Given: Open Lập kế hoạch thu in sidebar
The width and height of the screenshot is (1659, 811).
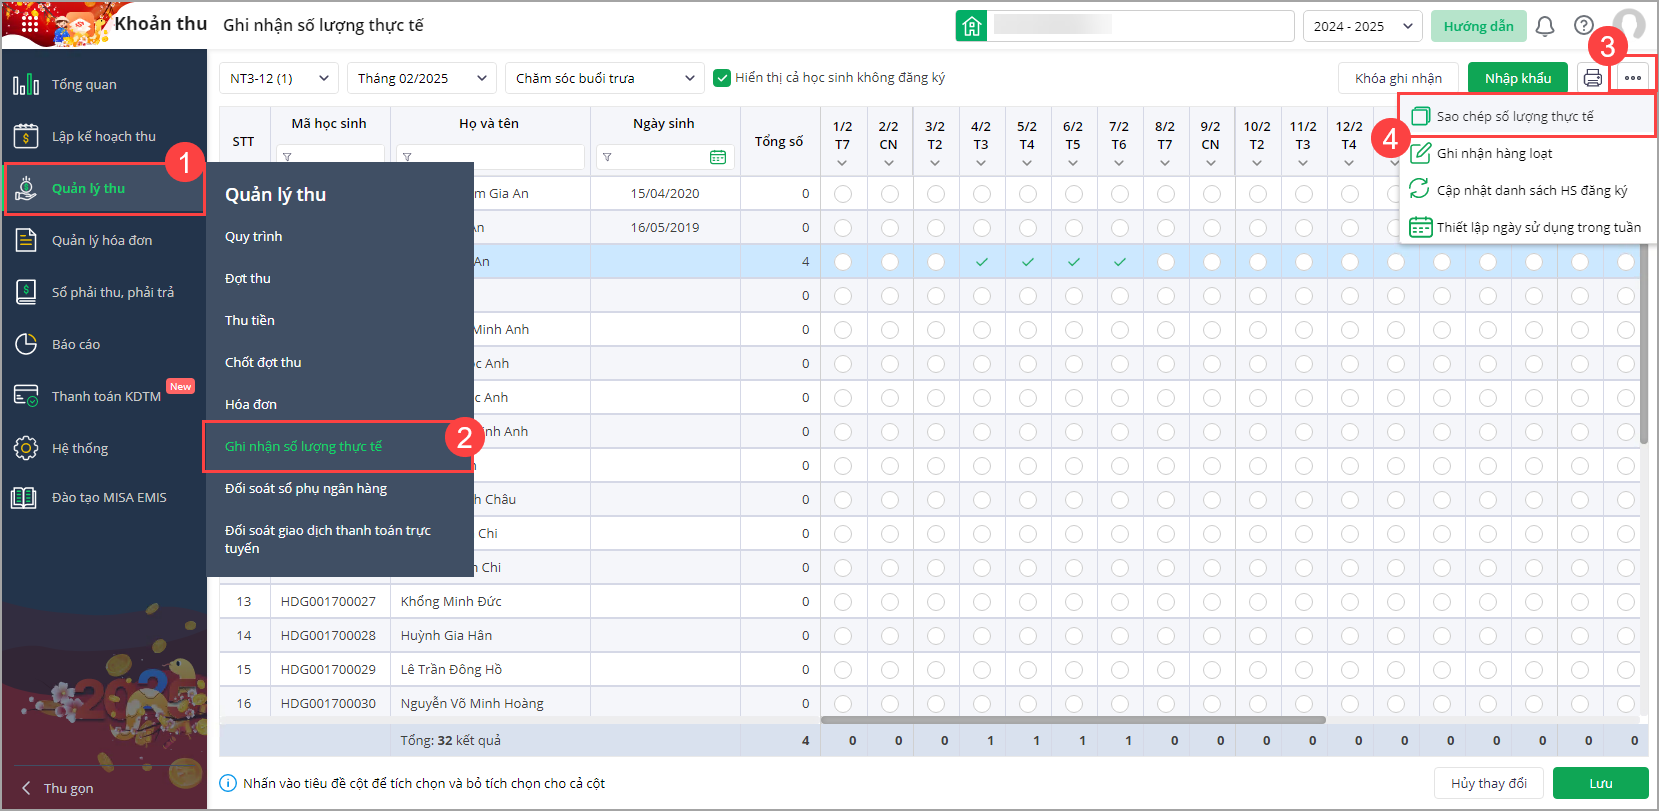Looking at the screenshot, I should 104,136.
